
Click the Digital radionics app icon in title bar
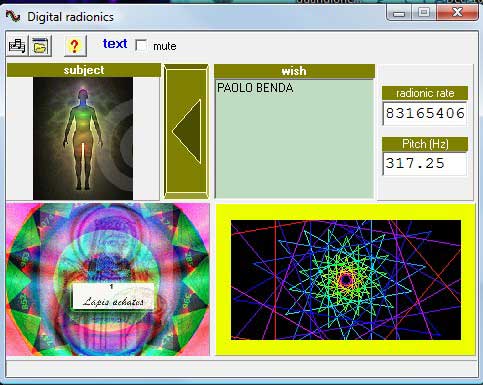13,16
